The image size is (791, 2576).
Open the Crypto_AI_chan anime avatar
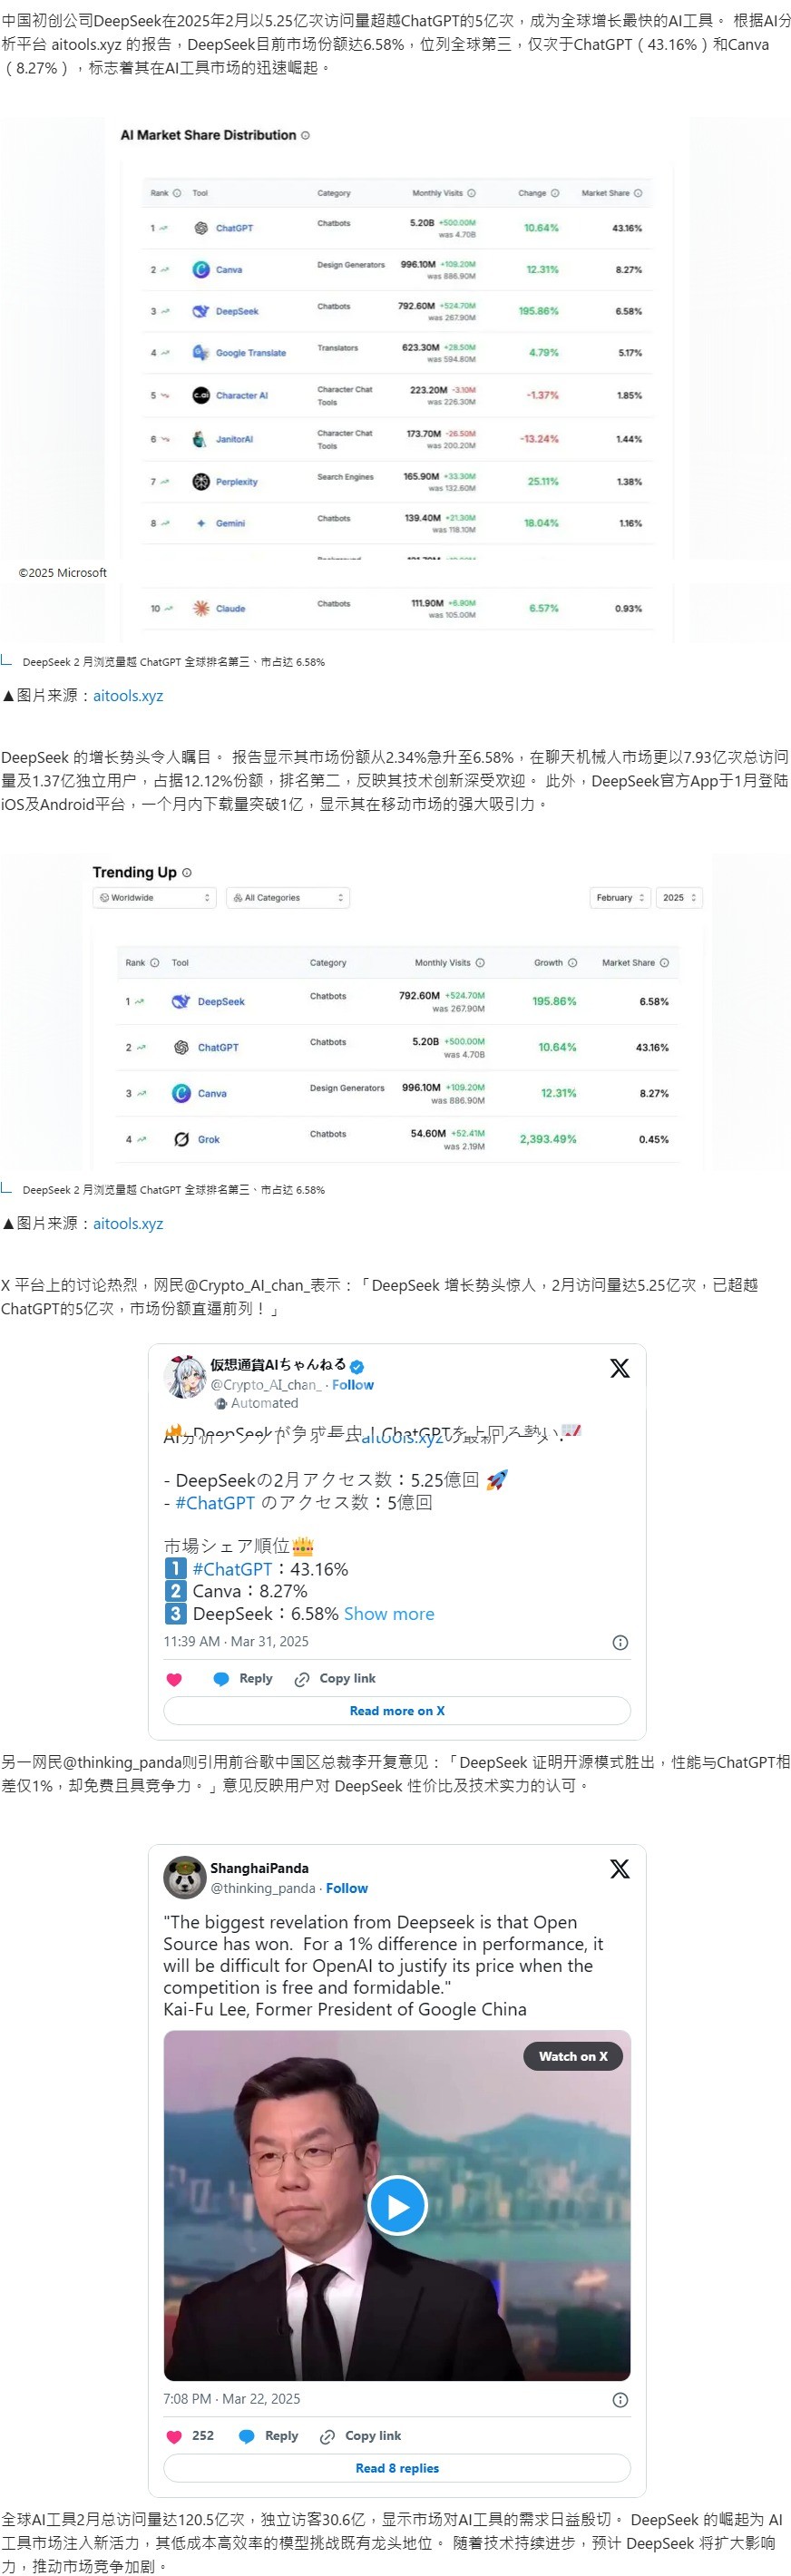click(184, 1377)
